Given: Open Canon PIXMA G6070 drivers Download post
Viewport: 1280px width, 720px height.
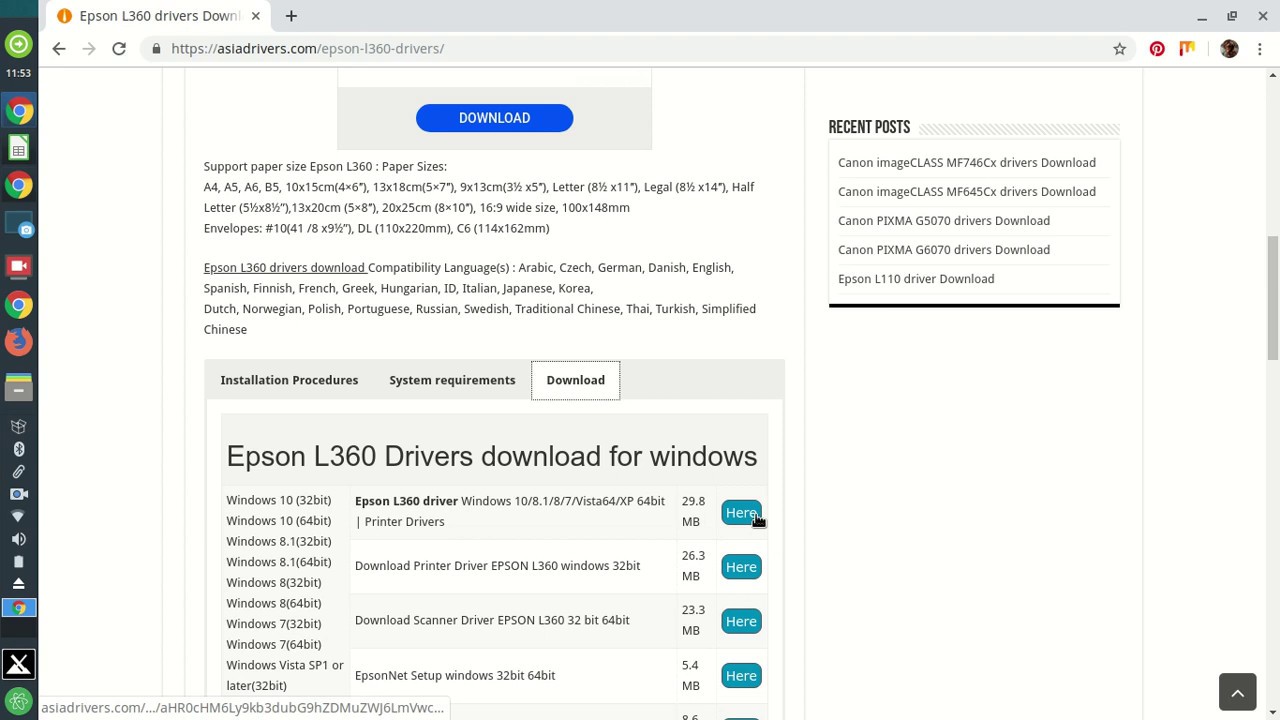Looking at the screenshot, I should click(944, 249).
